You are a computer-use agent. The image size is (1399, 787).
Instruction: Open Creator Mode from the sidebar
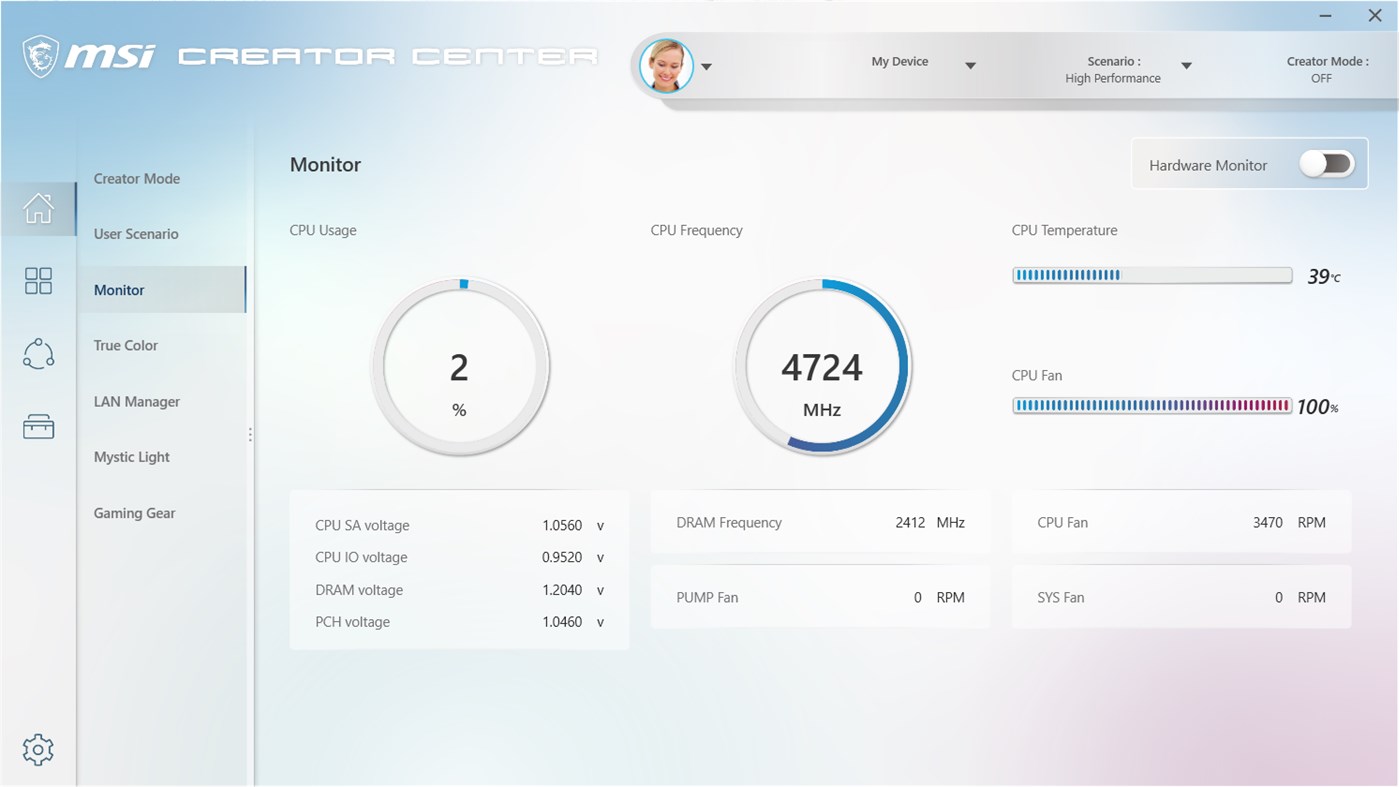click(136, 178)
